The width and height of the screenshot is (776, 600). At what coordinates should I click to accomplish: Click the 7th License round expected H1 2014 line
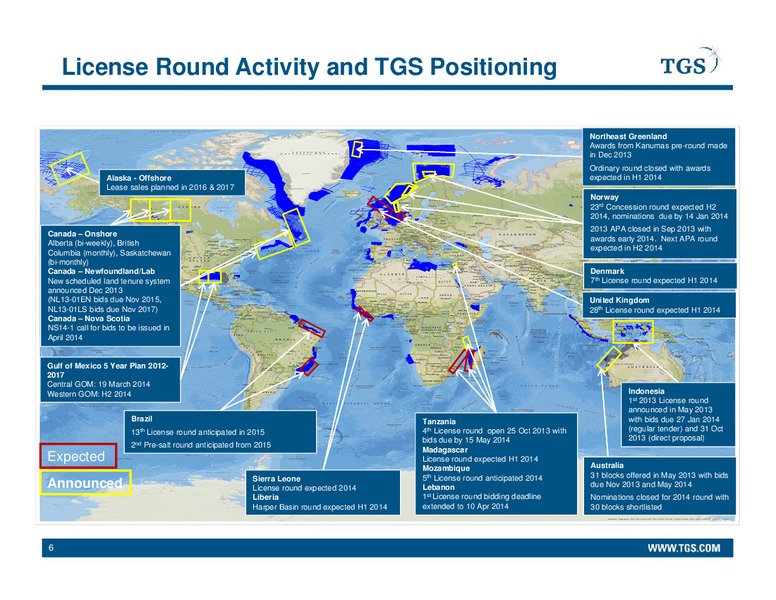coord(653,280)
